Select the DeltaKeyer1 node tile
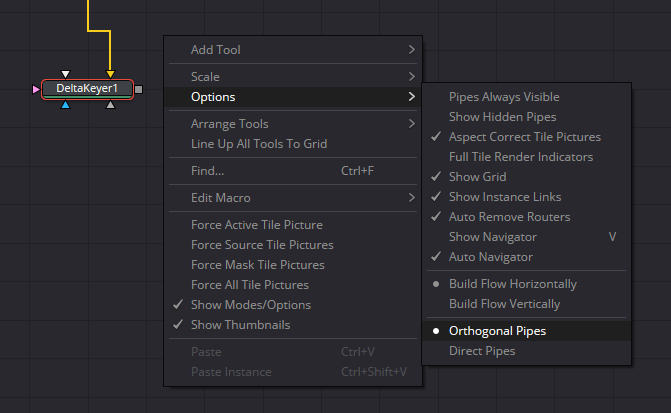 87,89
